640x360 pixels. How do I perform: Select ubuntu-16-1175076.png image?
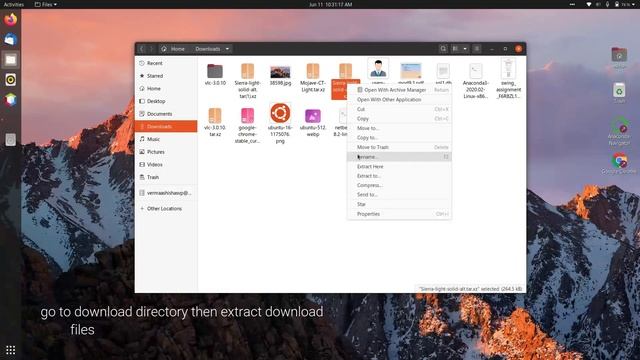(x=280, y=113)
